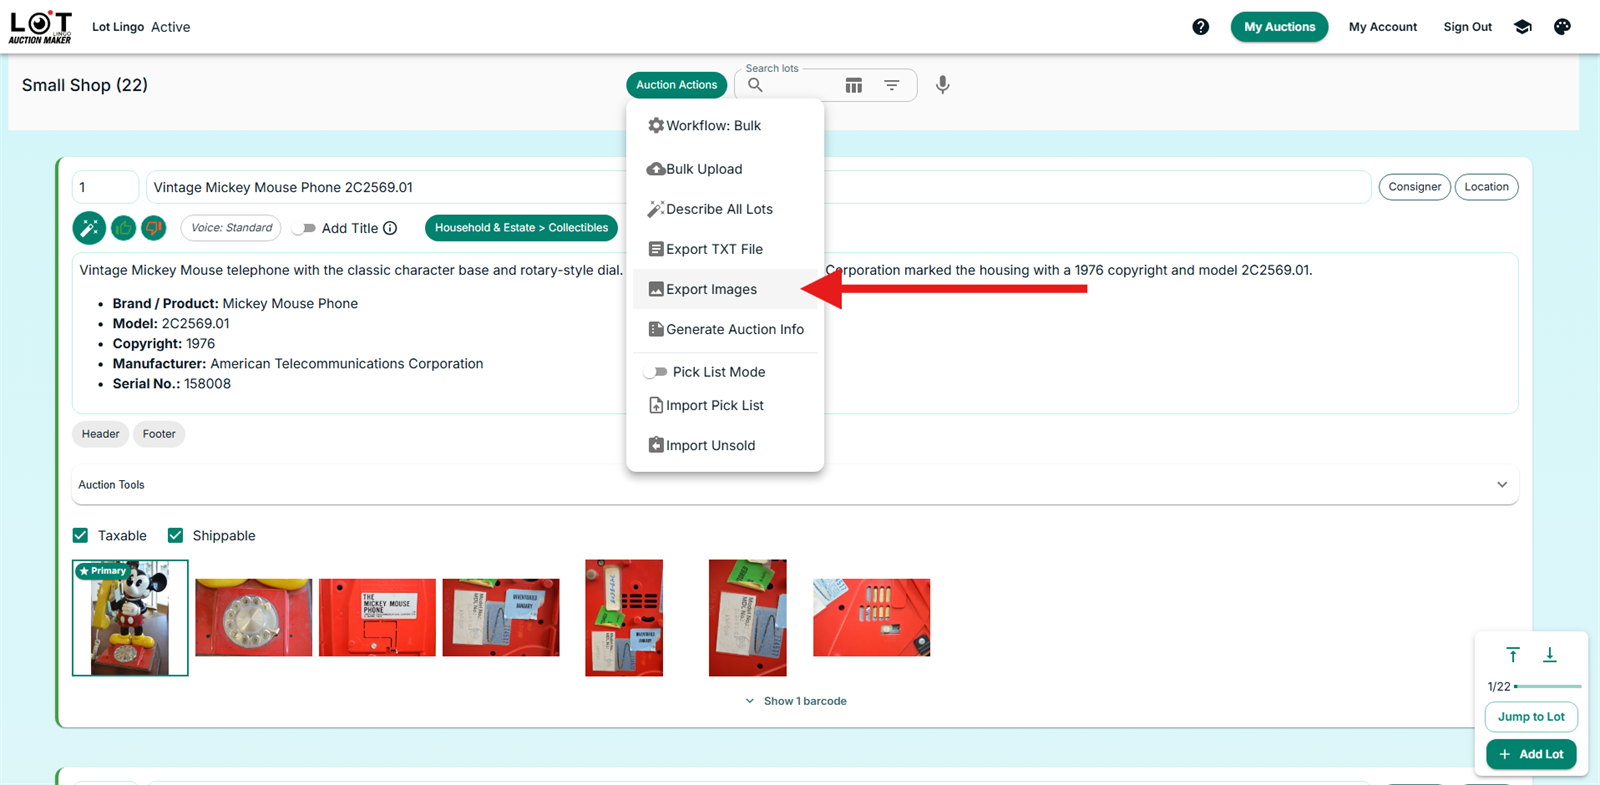Viewport: 1600px width, 785px height.
Task: Click the search magnifier icon
Action: click(755, 85)
